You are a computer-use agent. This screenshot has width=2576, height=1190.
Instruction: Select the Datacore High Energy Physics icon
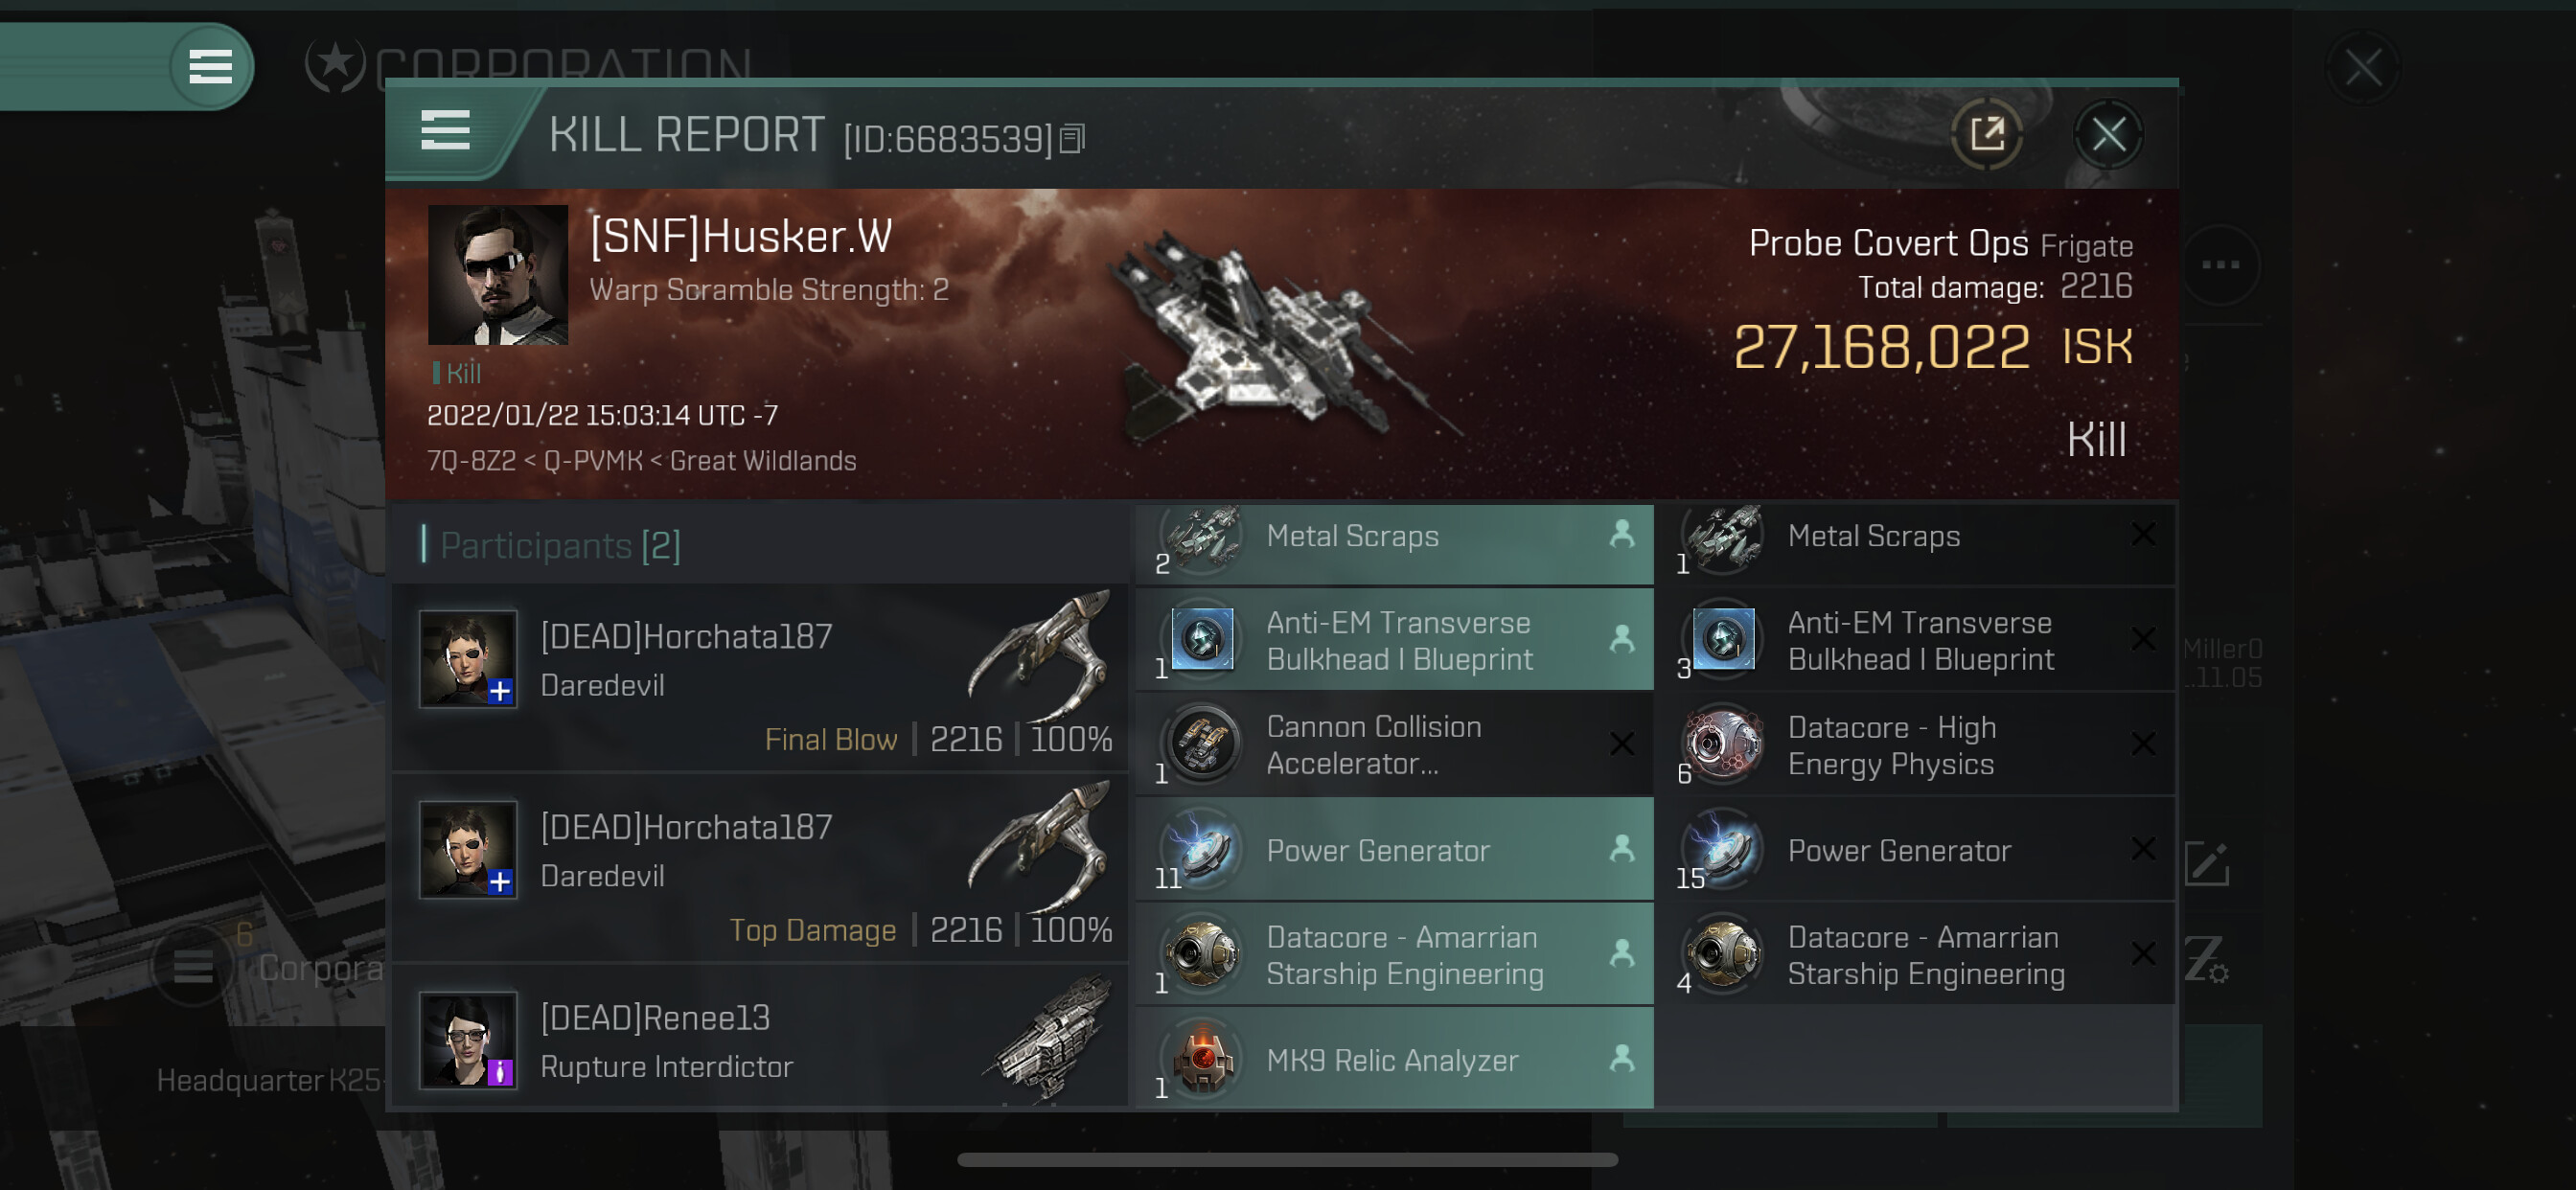pos(1724,744)
